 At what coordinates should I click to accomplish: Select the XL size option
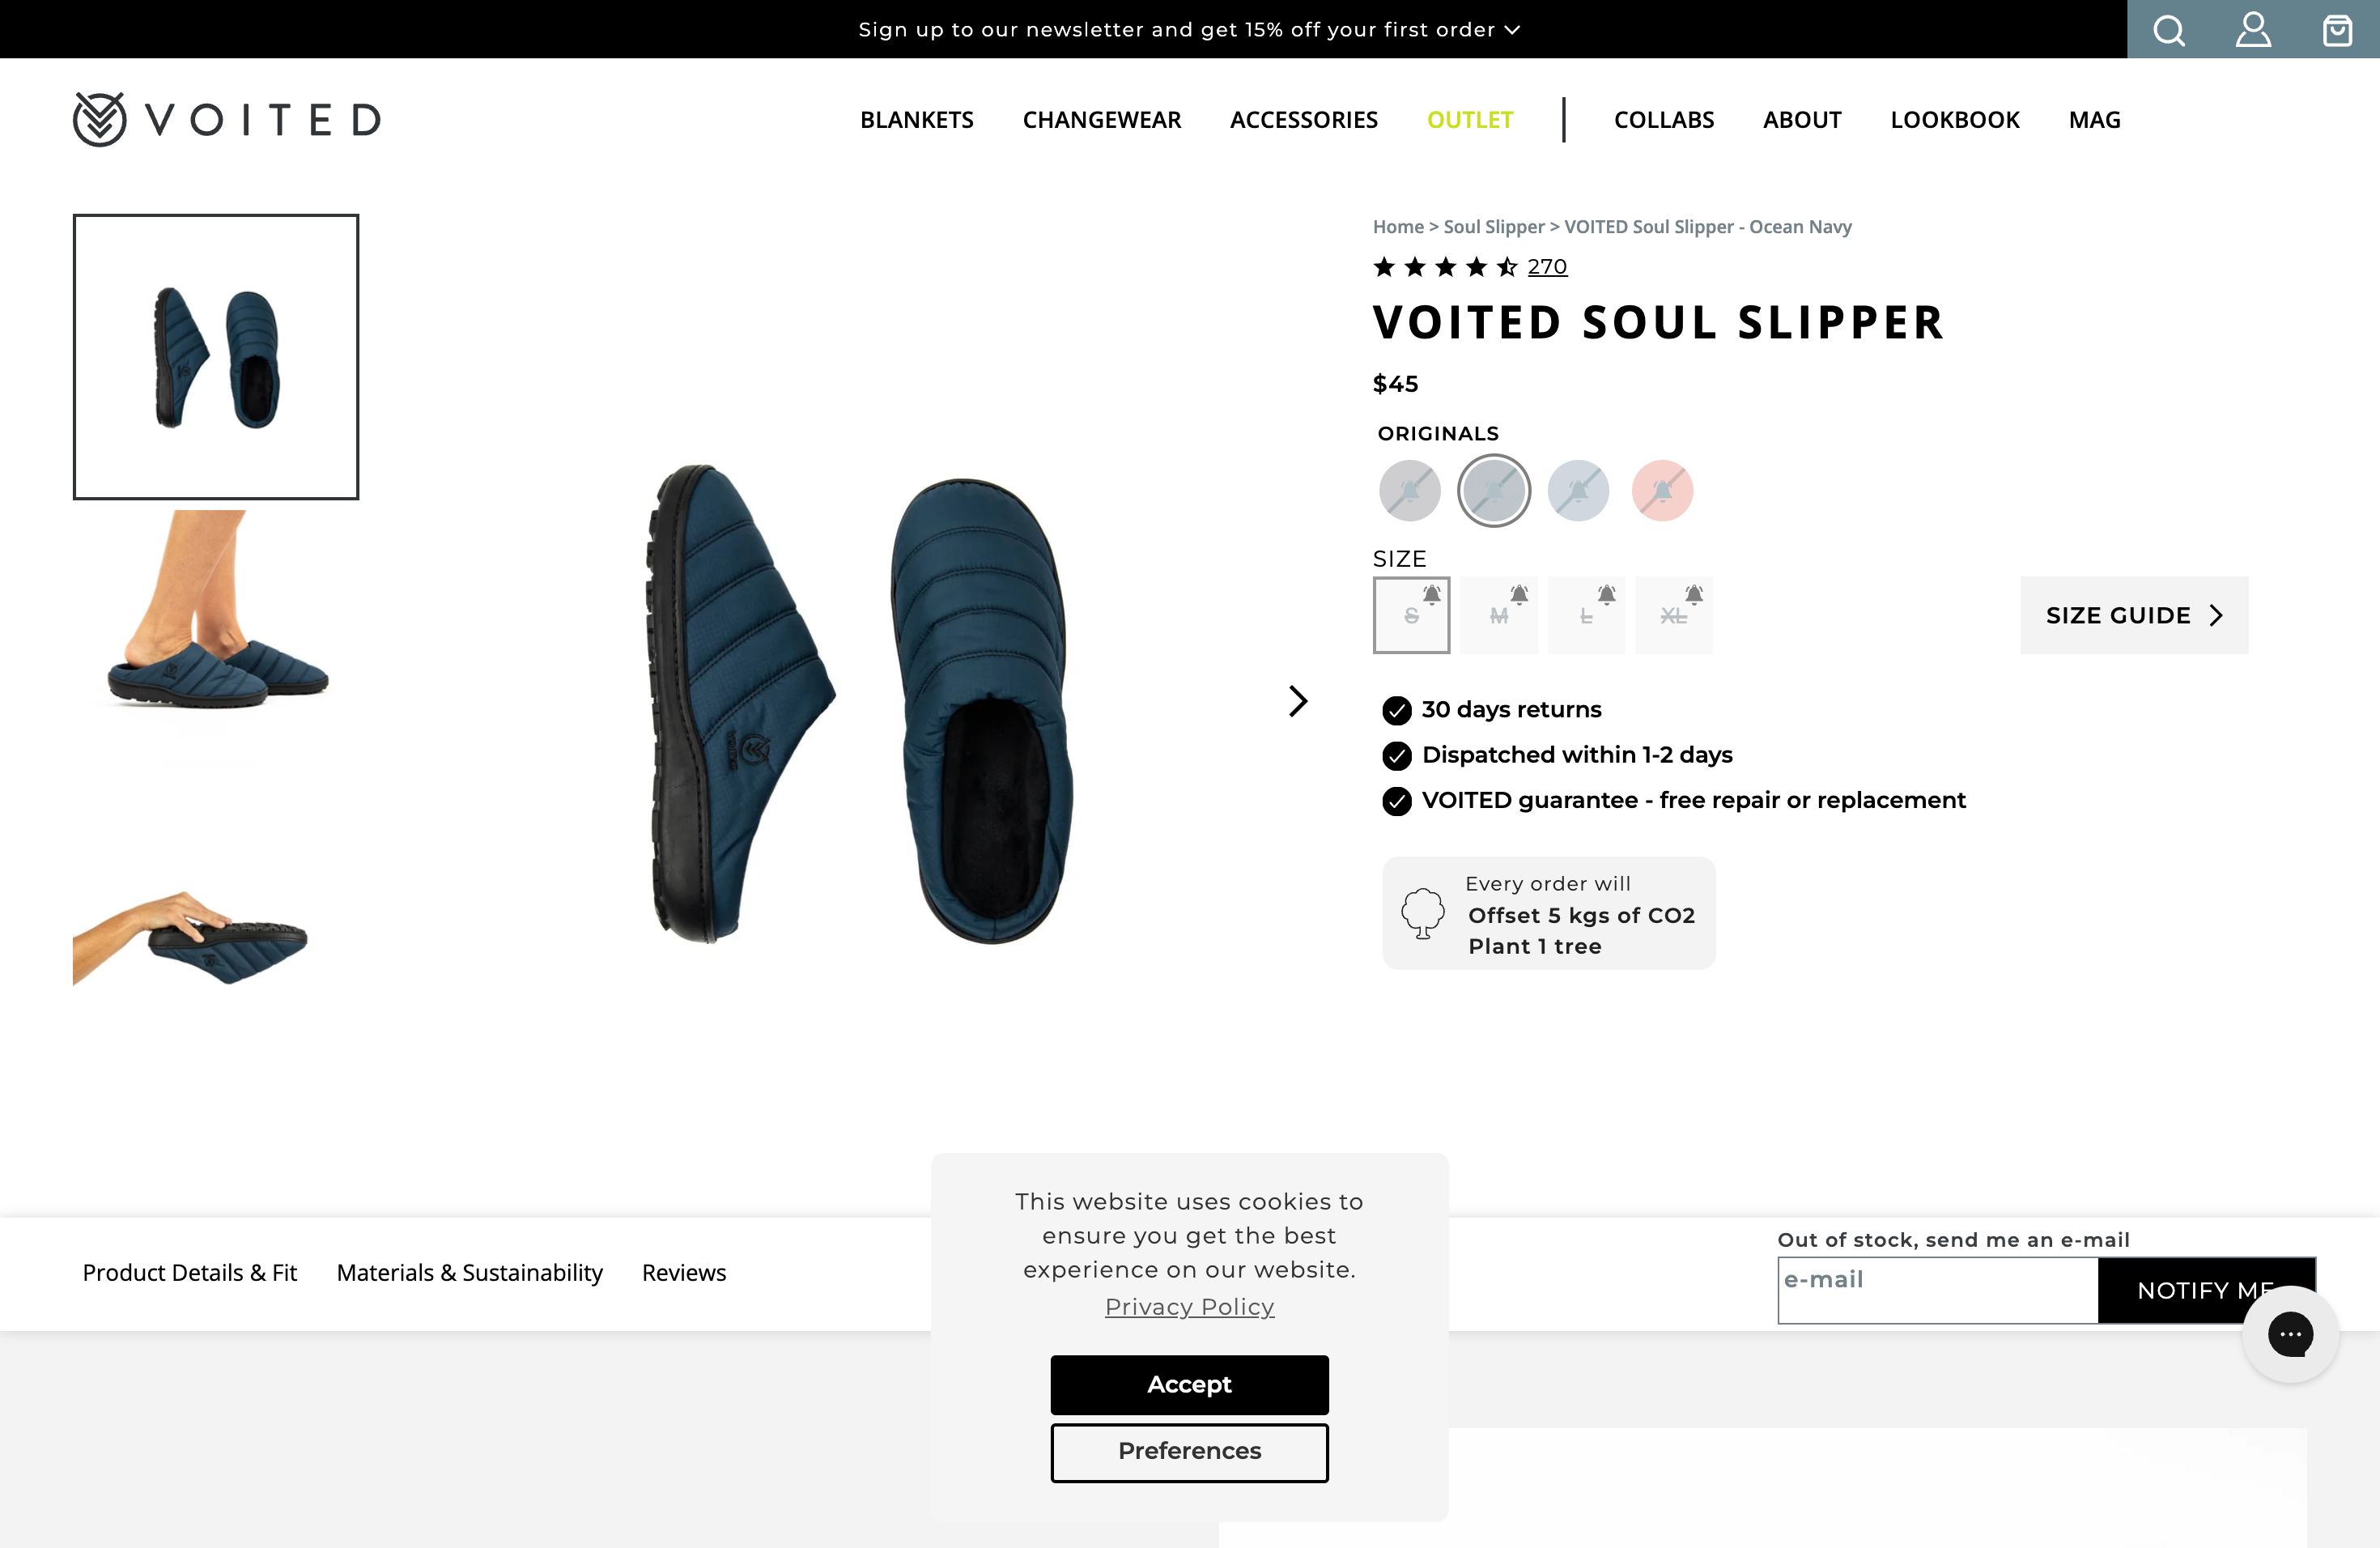[1673, 615]
